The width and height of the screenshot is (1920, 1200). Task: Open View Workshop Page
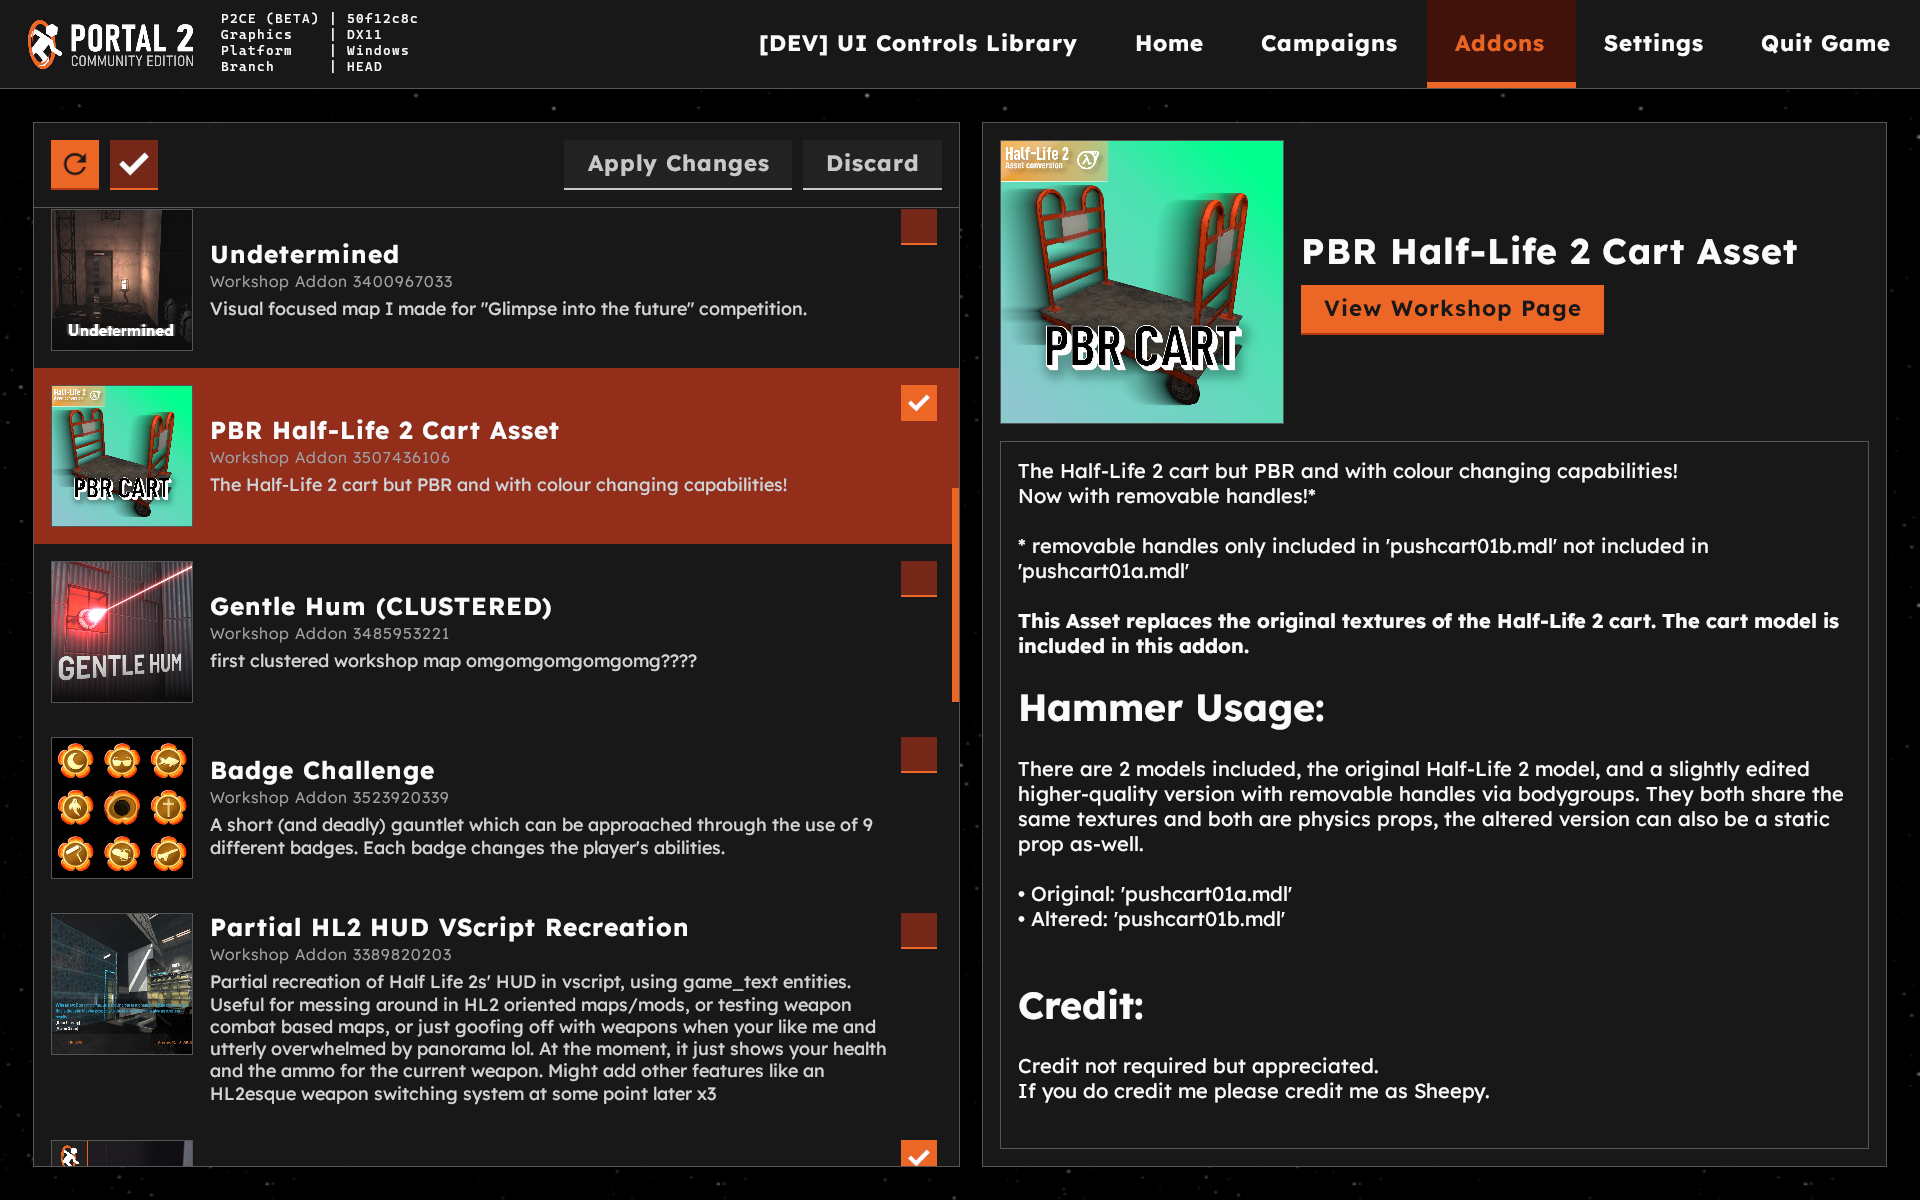pyautogui.click(x=1451, y=309)
